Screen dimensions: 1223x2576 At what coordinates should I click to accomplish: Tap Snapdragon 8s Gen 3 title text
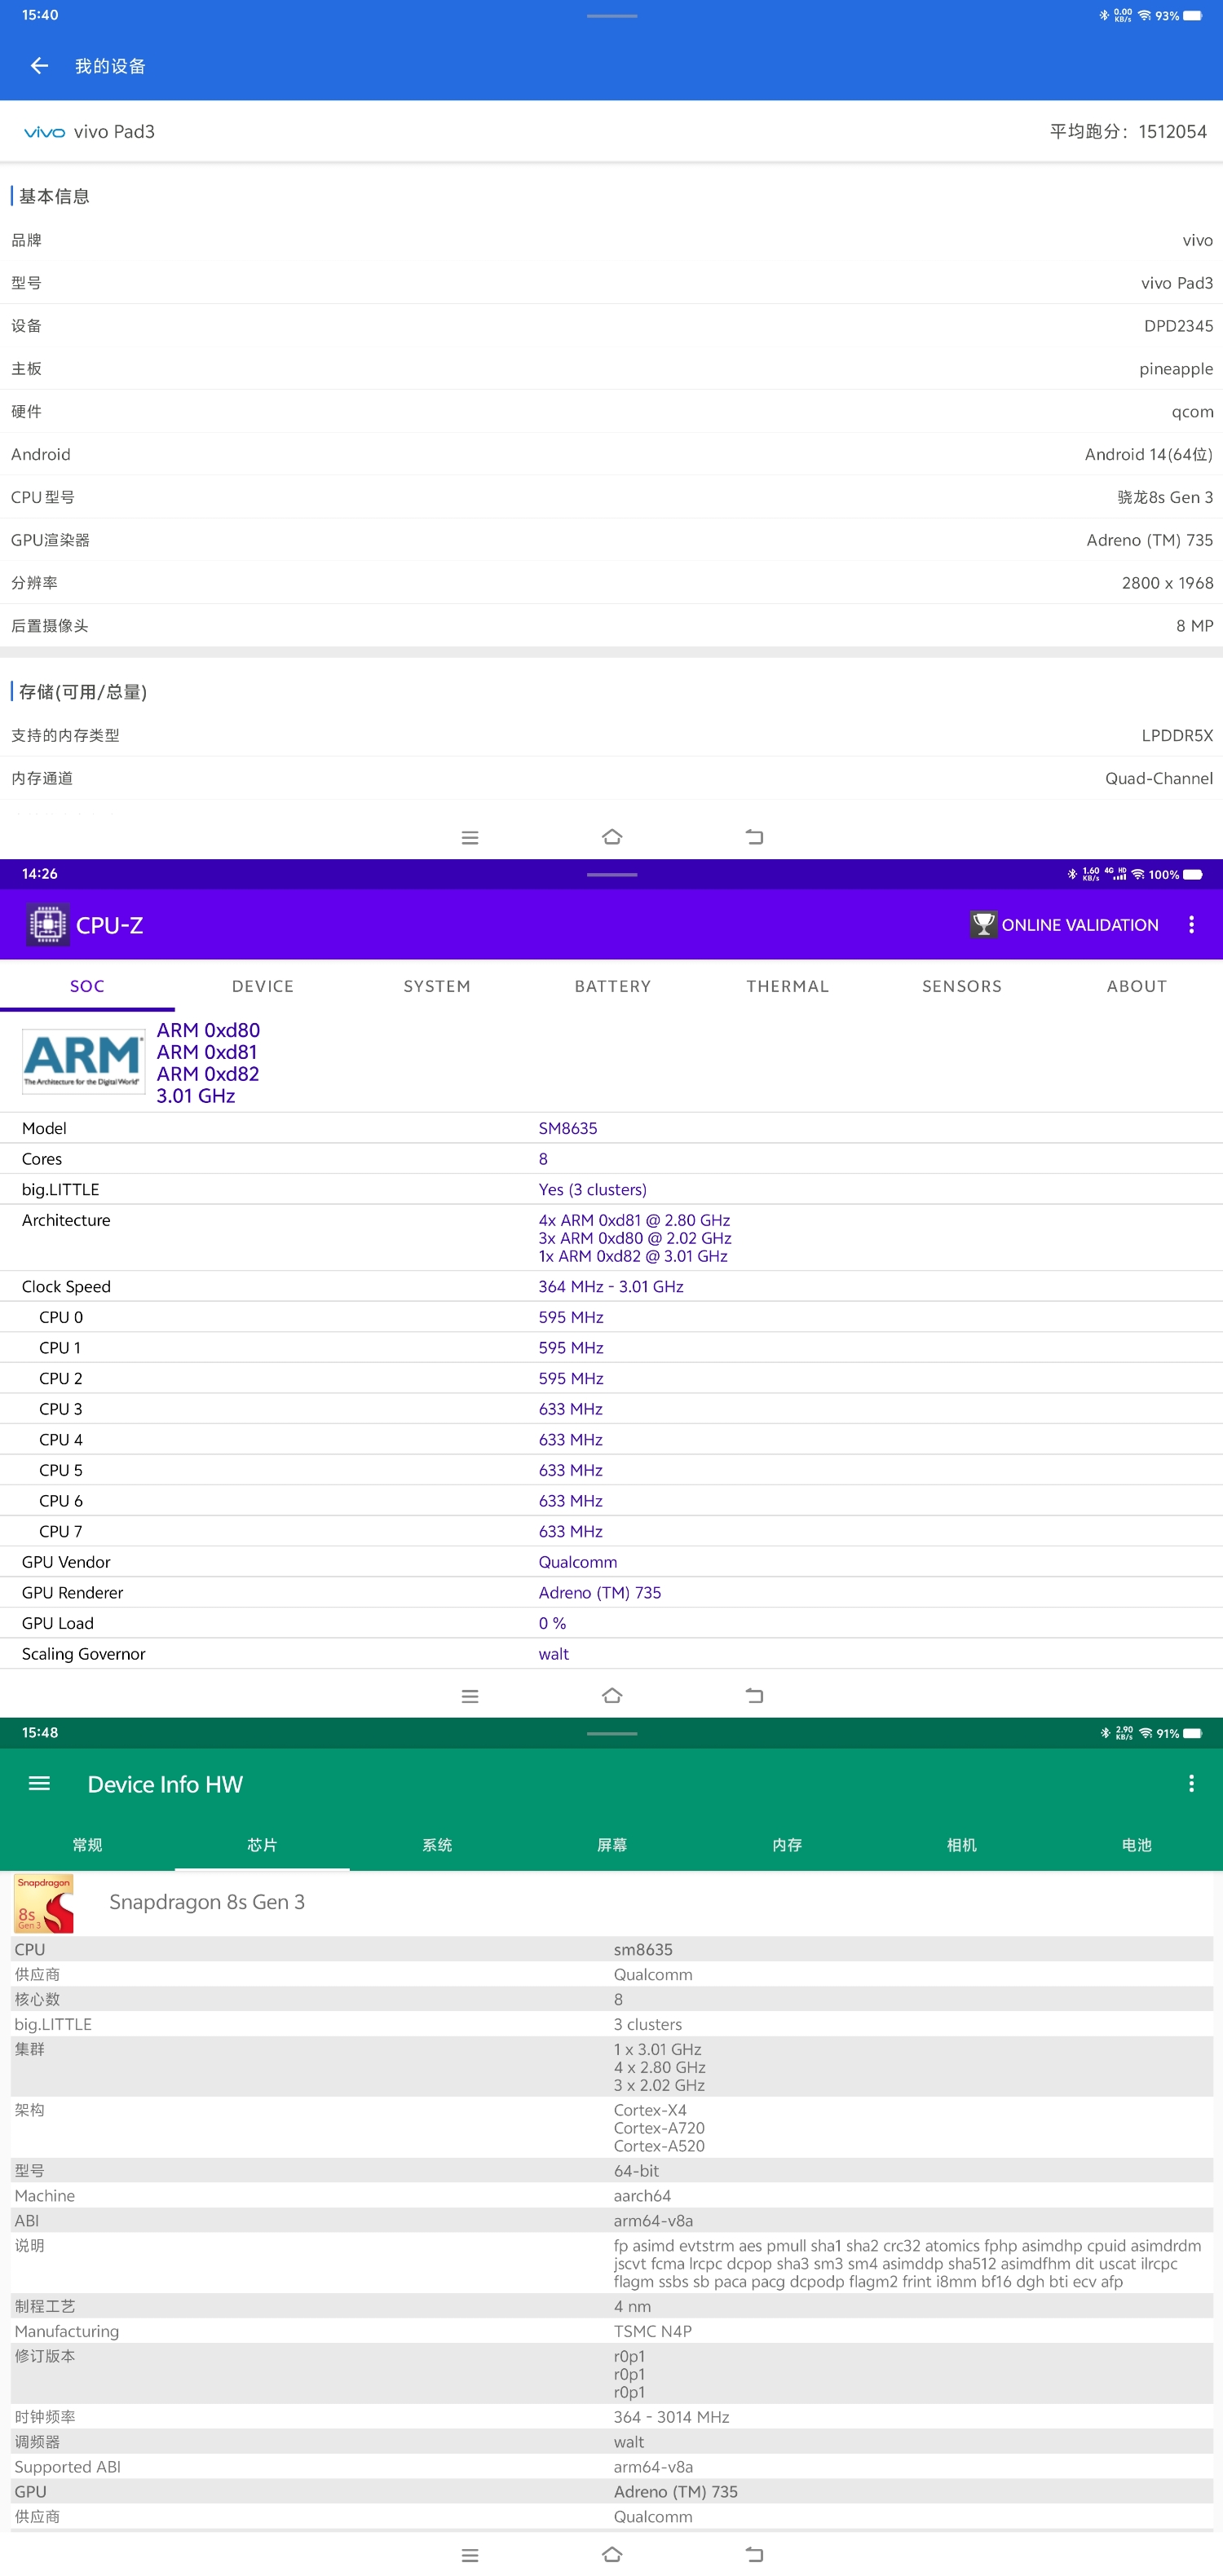click(207, 1902)
